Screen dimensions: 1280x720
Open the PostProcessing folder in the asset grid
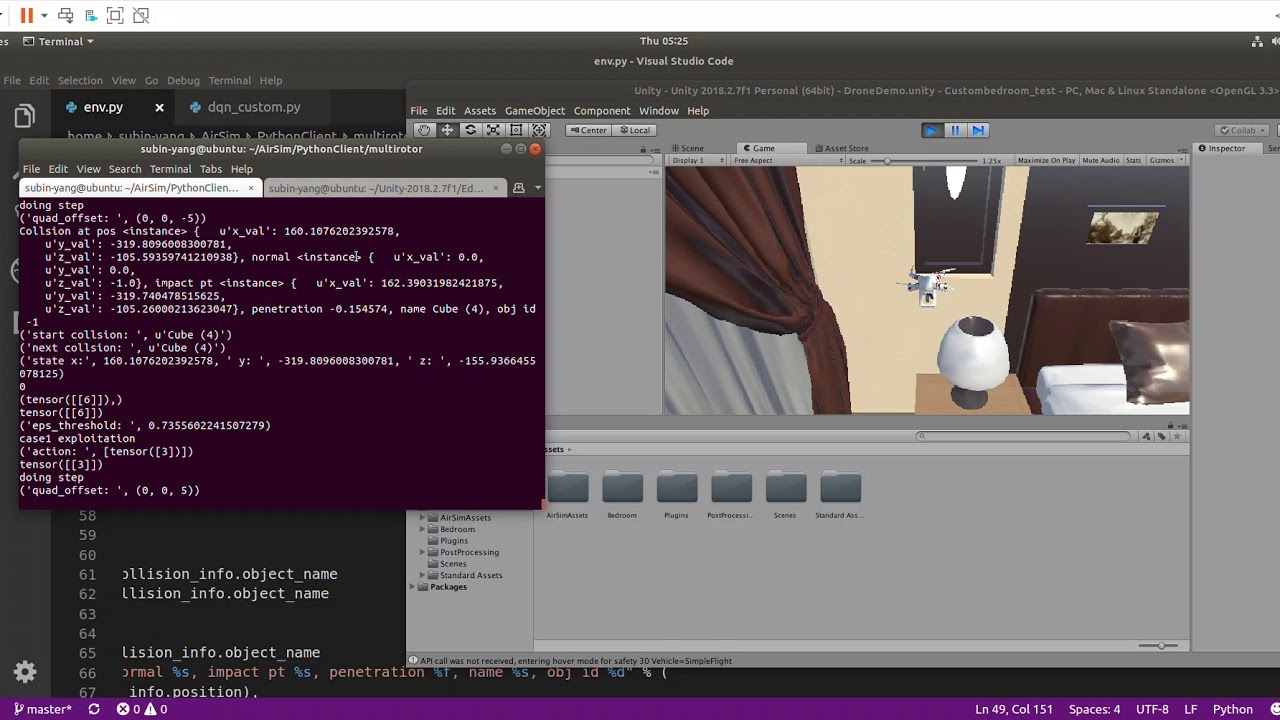[731, 488]
